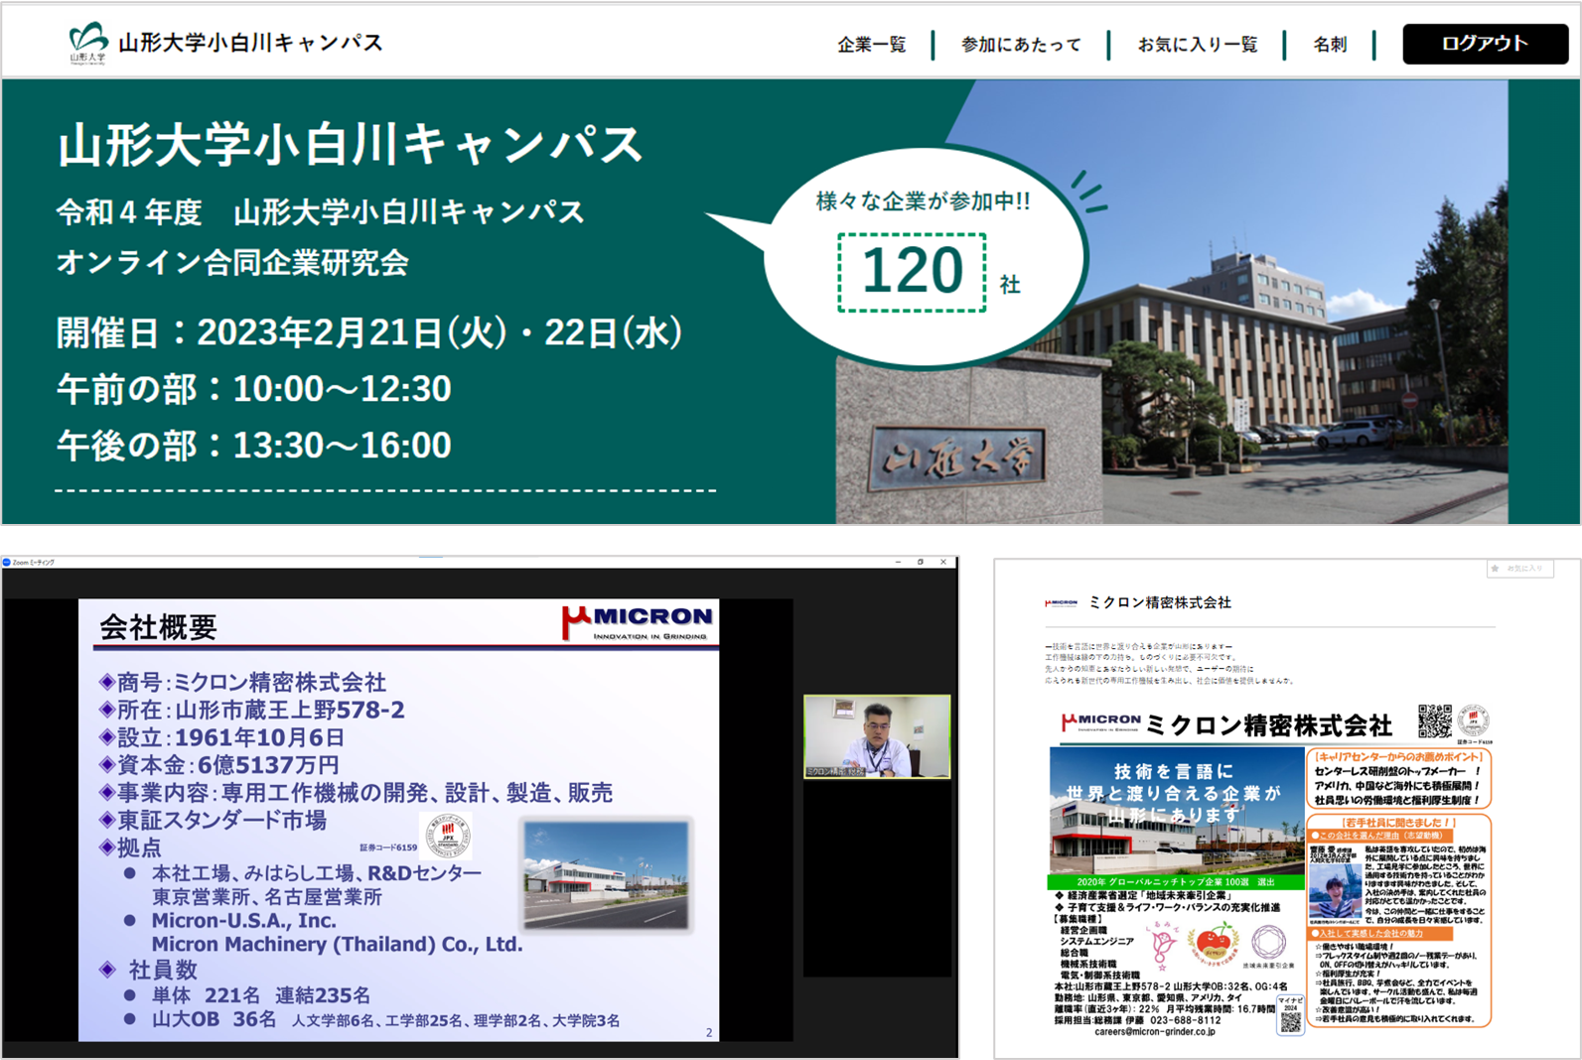Select the speaker video thumbnail in Zoom
Image resolution: width=1582 pixels, height=1060 pixels.
[x=877, y=737]
